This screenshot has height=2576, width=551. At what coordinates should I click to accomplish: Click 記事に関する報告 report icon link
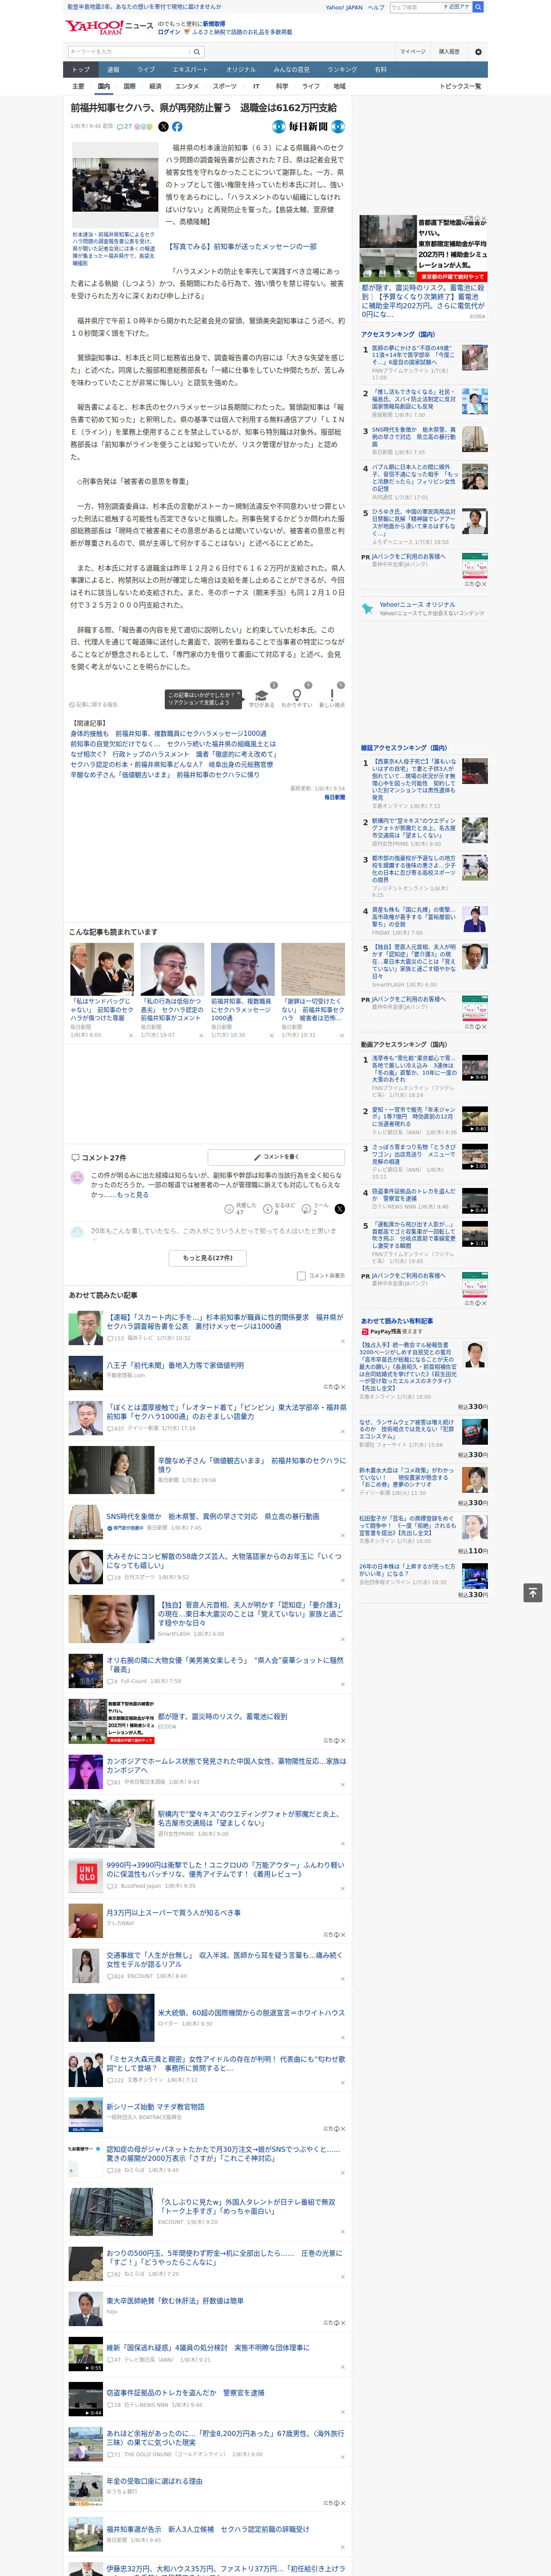(93, 704)
